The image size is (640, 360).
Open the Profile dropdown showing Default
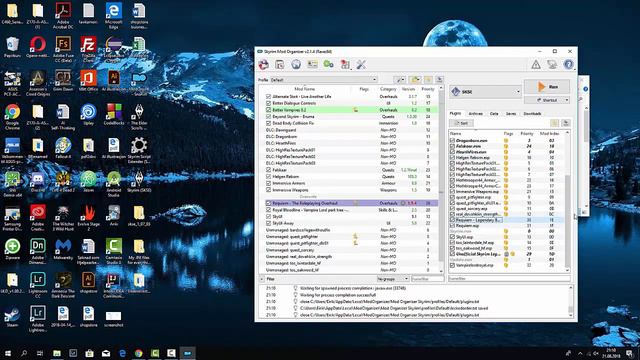(323, 80)
